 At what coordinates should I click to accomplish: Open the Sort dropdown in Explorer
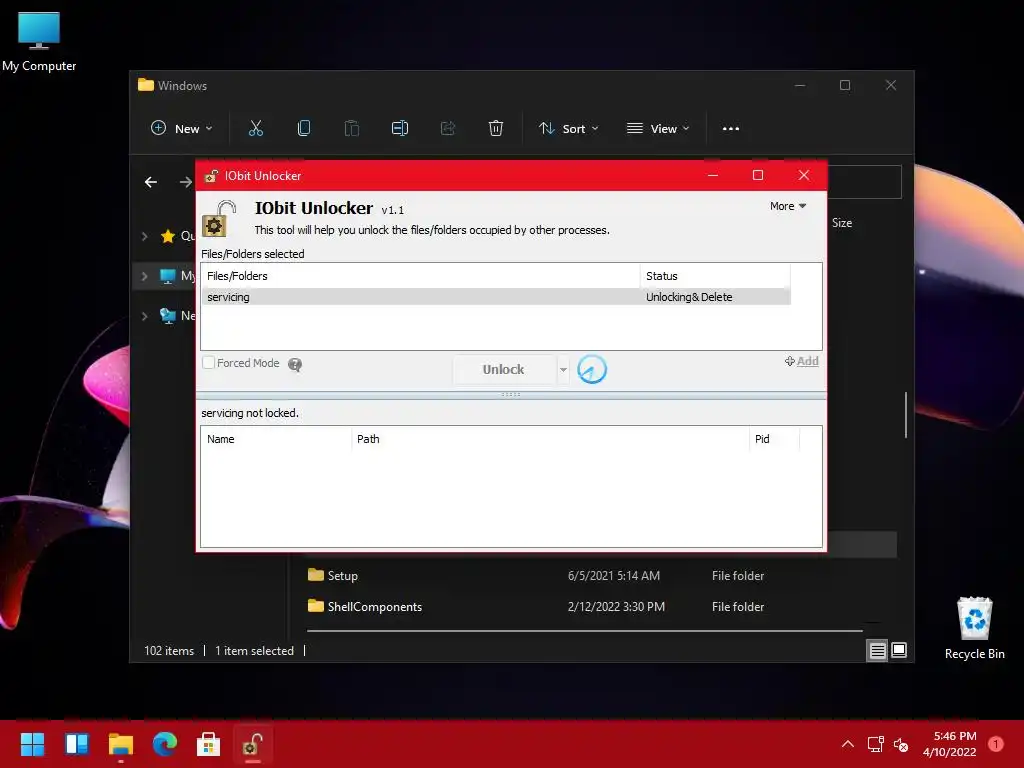(568, 129)
